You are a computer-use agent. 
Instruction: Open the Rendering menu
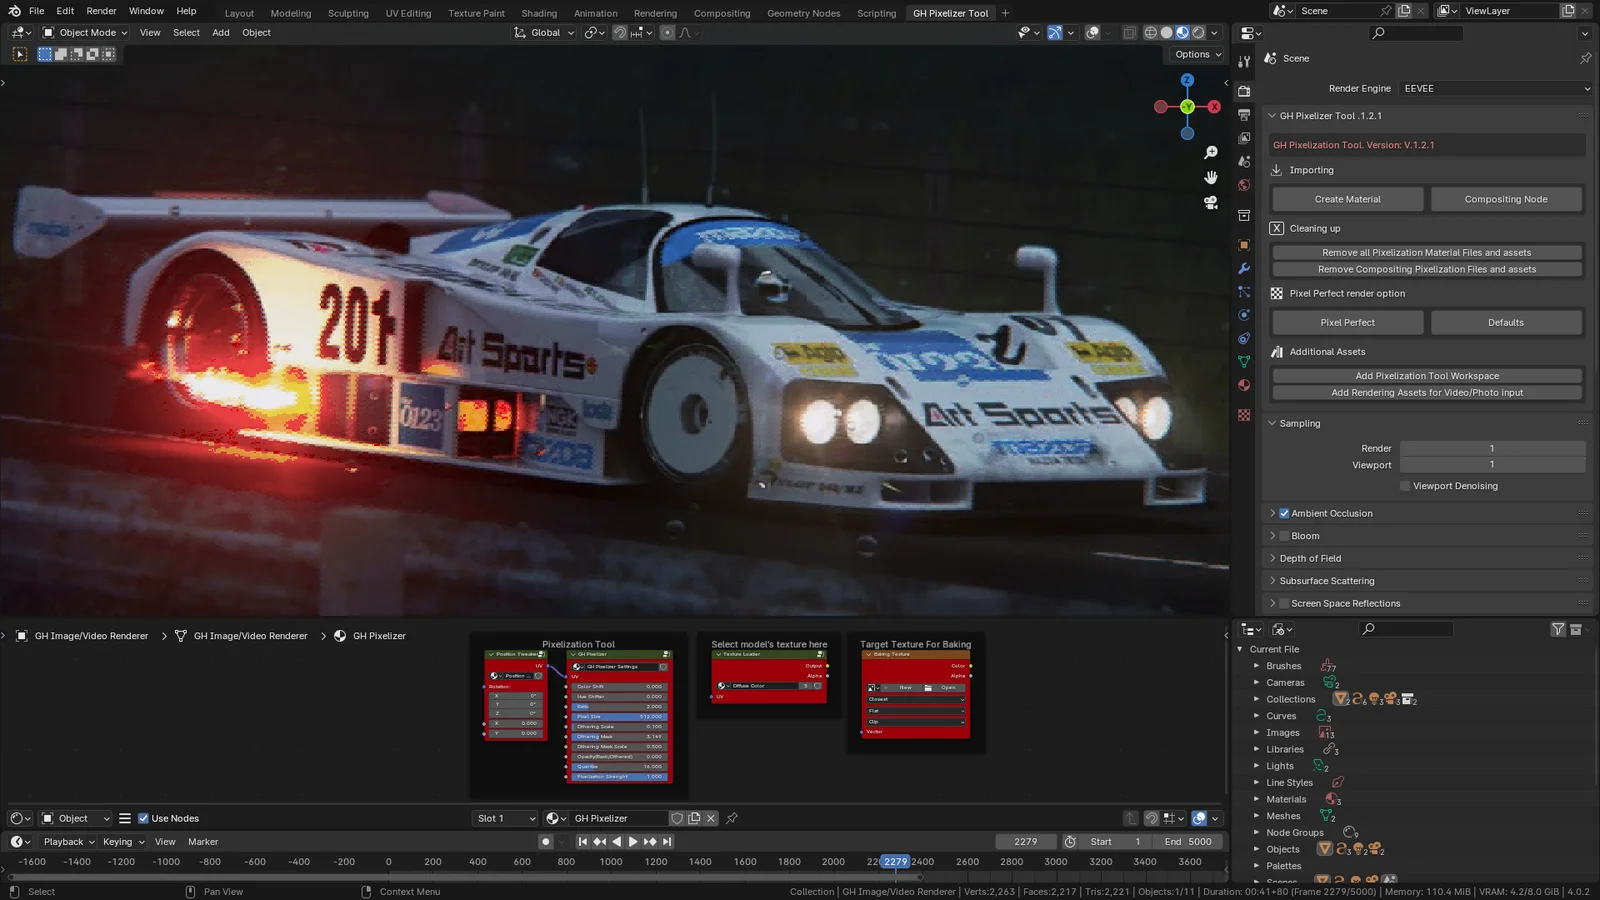tap(655, 13)
